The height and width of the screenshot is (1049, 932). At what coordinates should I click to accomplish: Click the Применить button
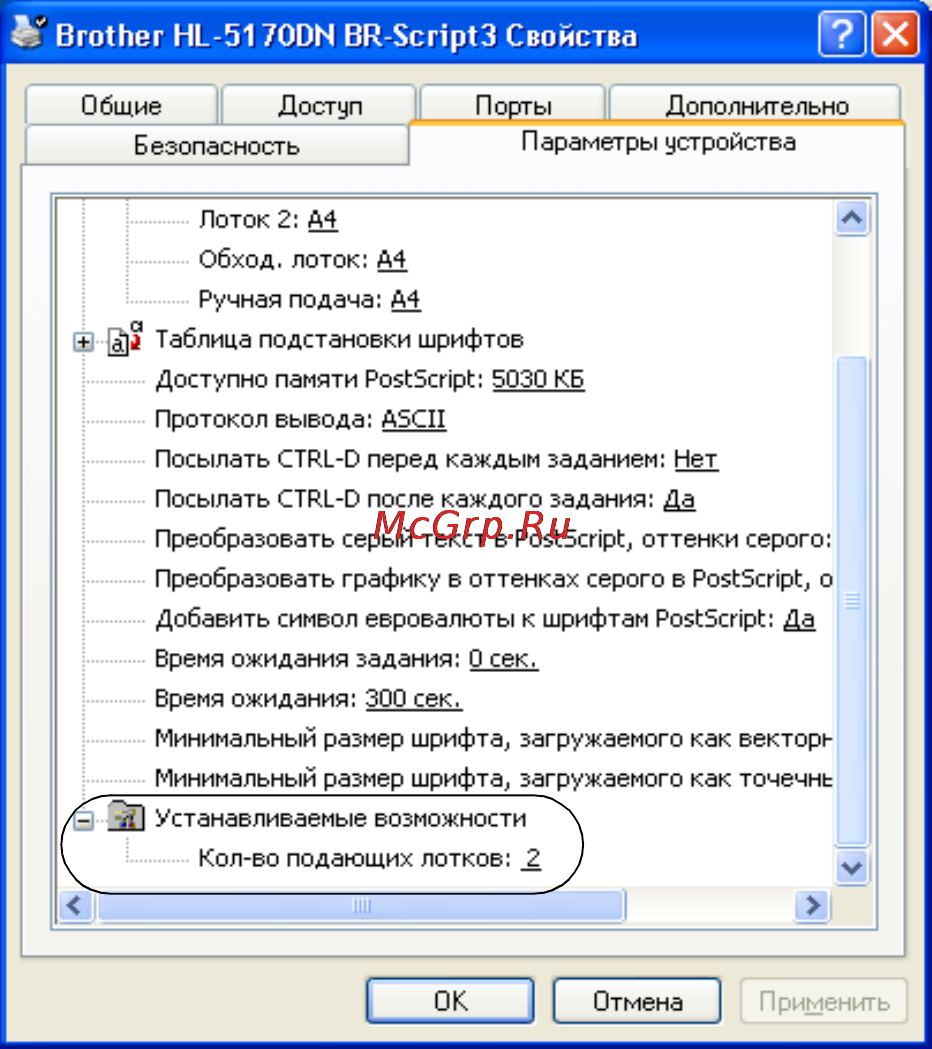(x=824, y=1001)
